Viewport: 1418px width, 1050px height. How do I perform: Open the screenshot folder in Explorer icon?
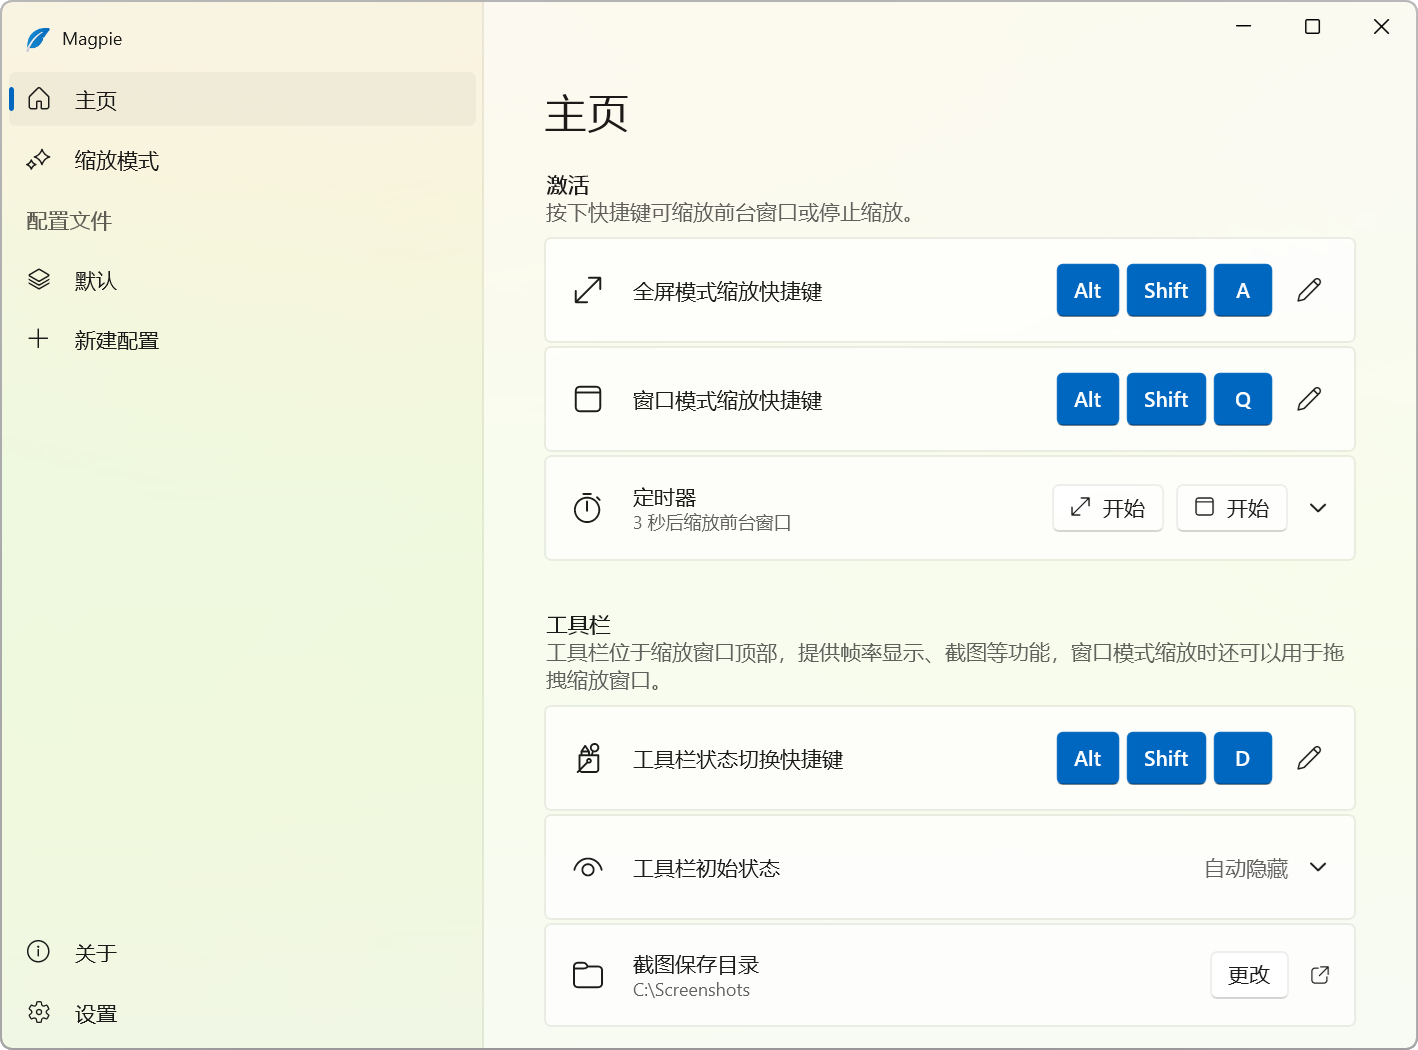(1320, 975)
